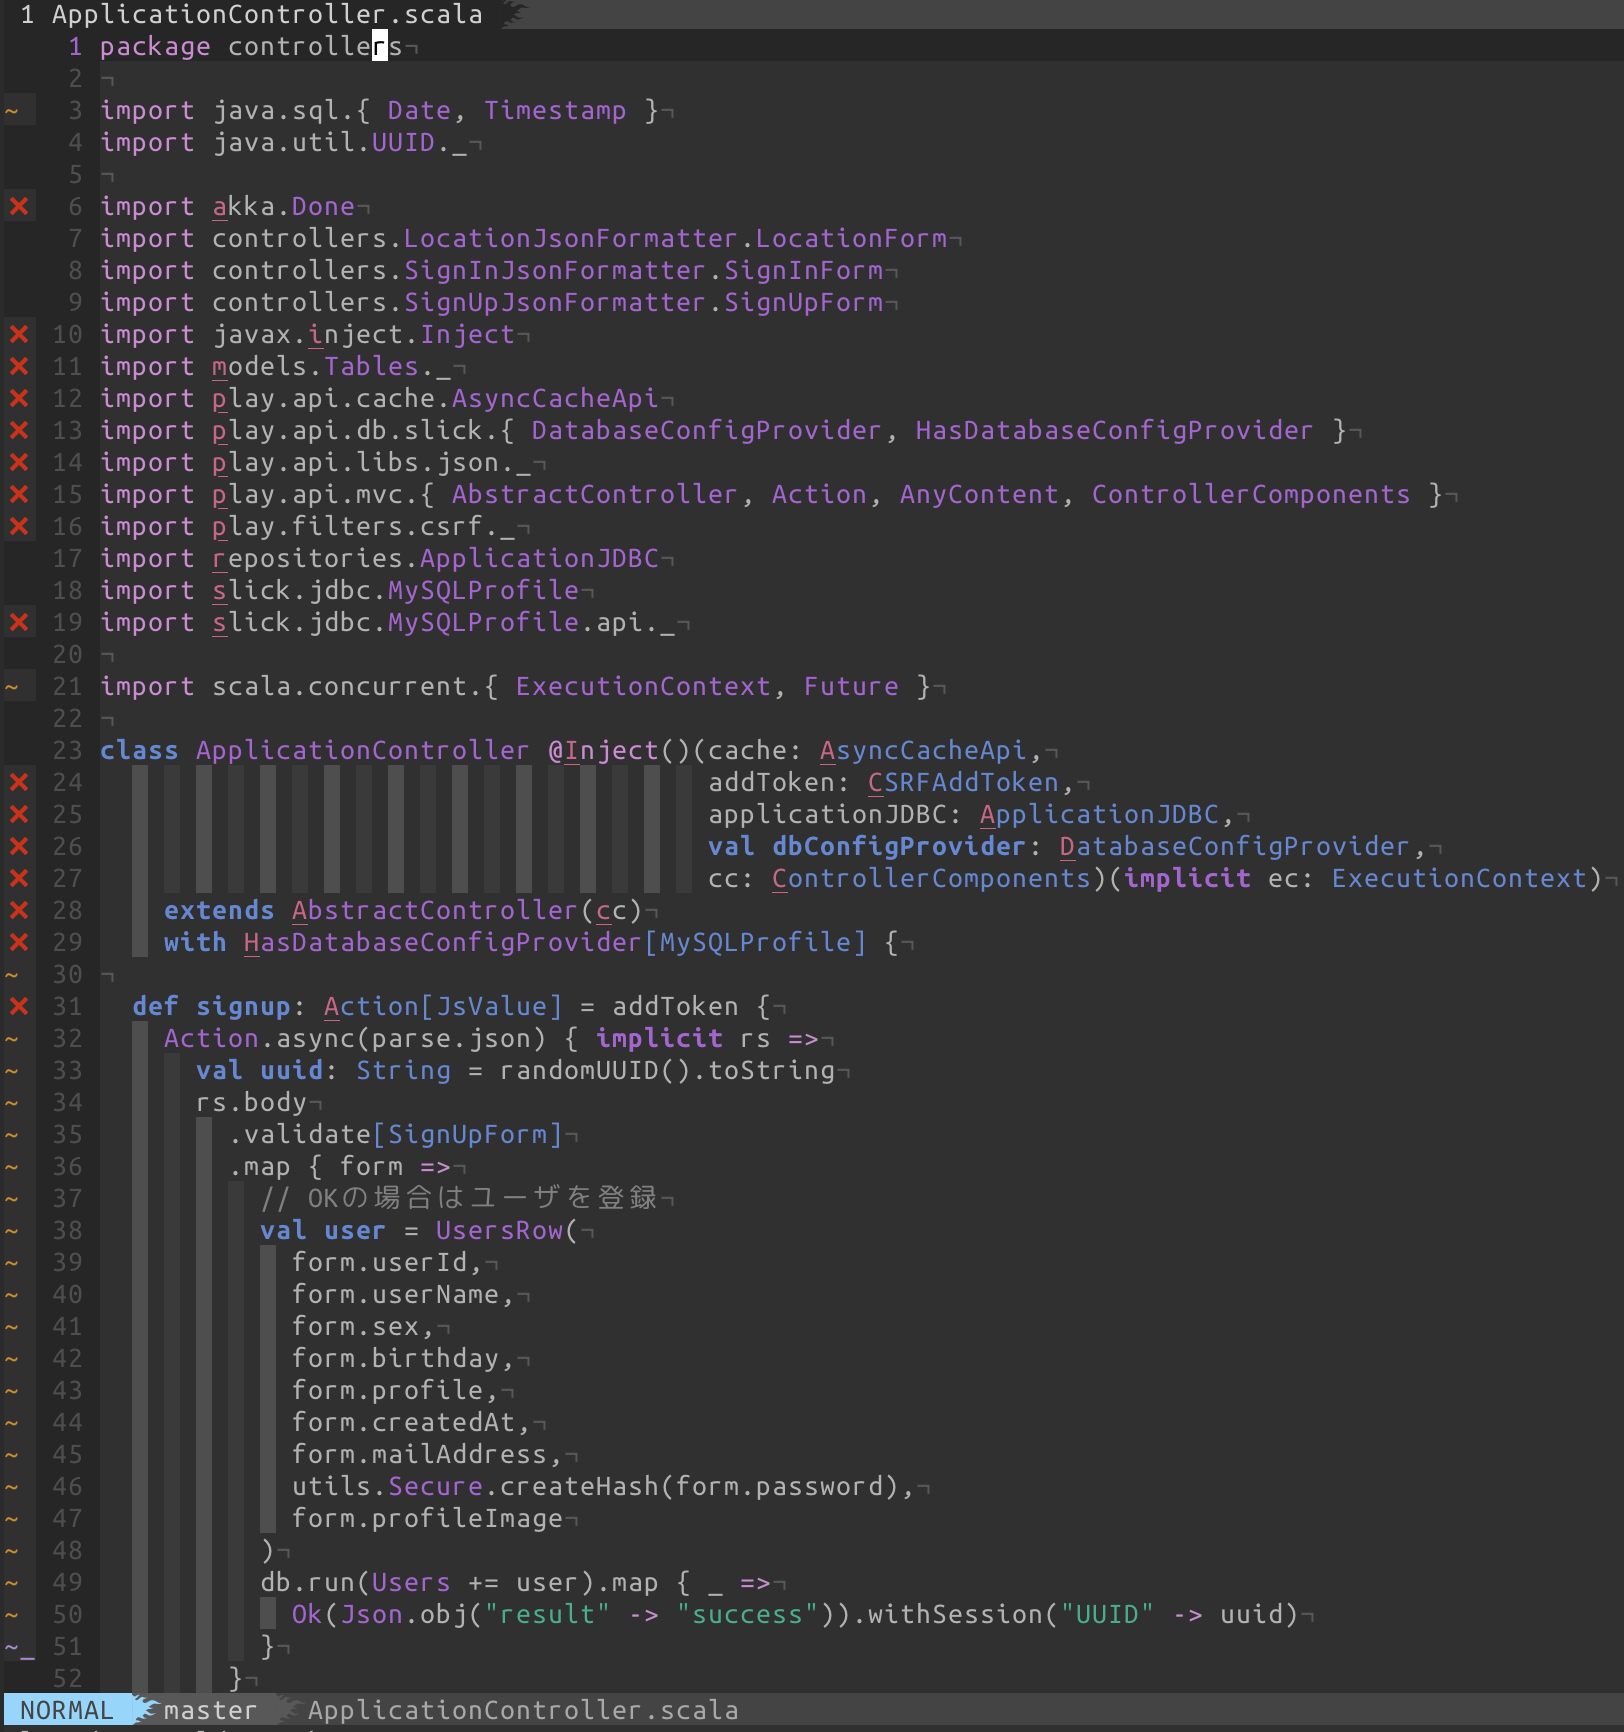1624x1732 pixels.
Task: Click the error sign beside line 25
Action: click(x=19, y=815)
